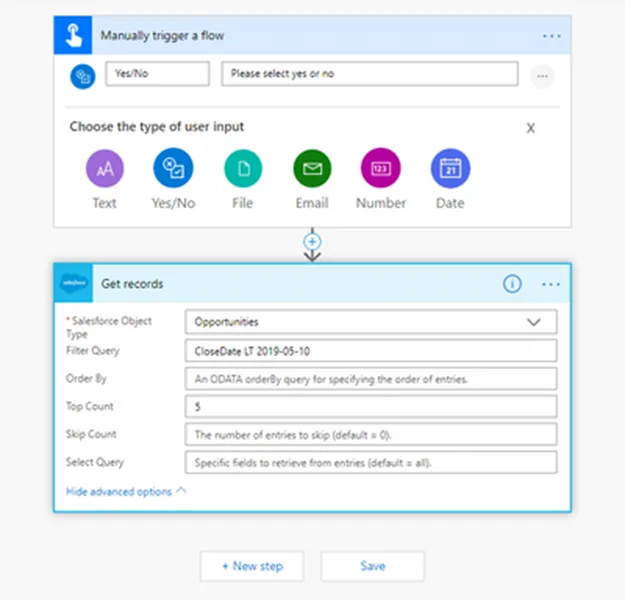Show info for Get records action

coord(512,284)
